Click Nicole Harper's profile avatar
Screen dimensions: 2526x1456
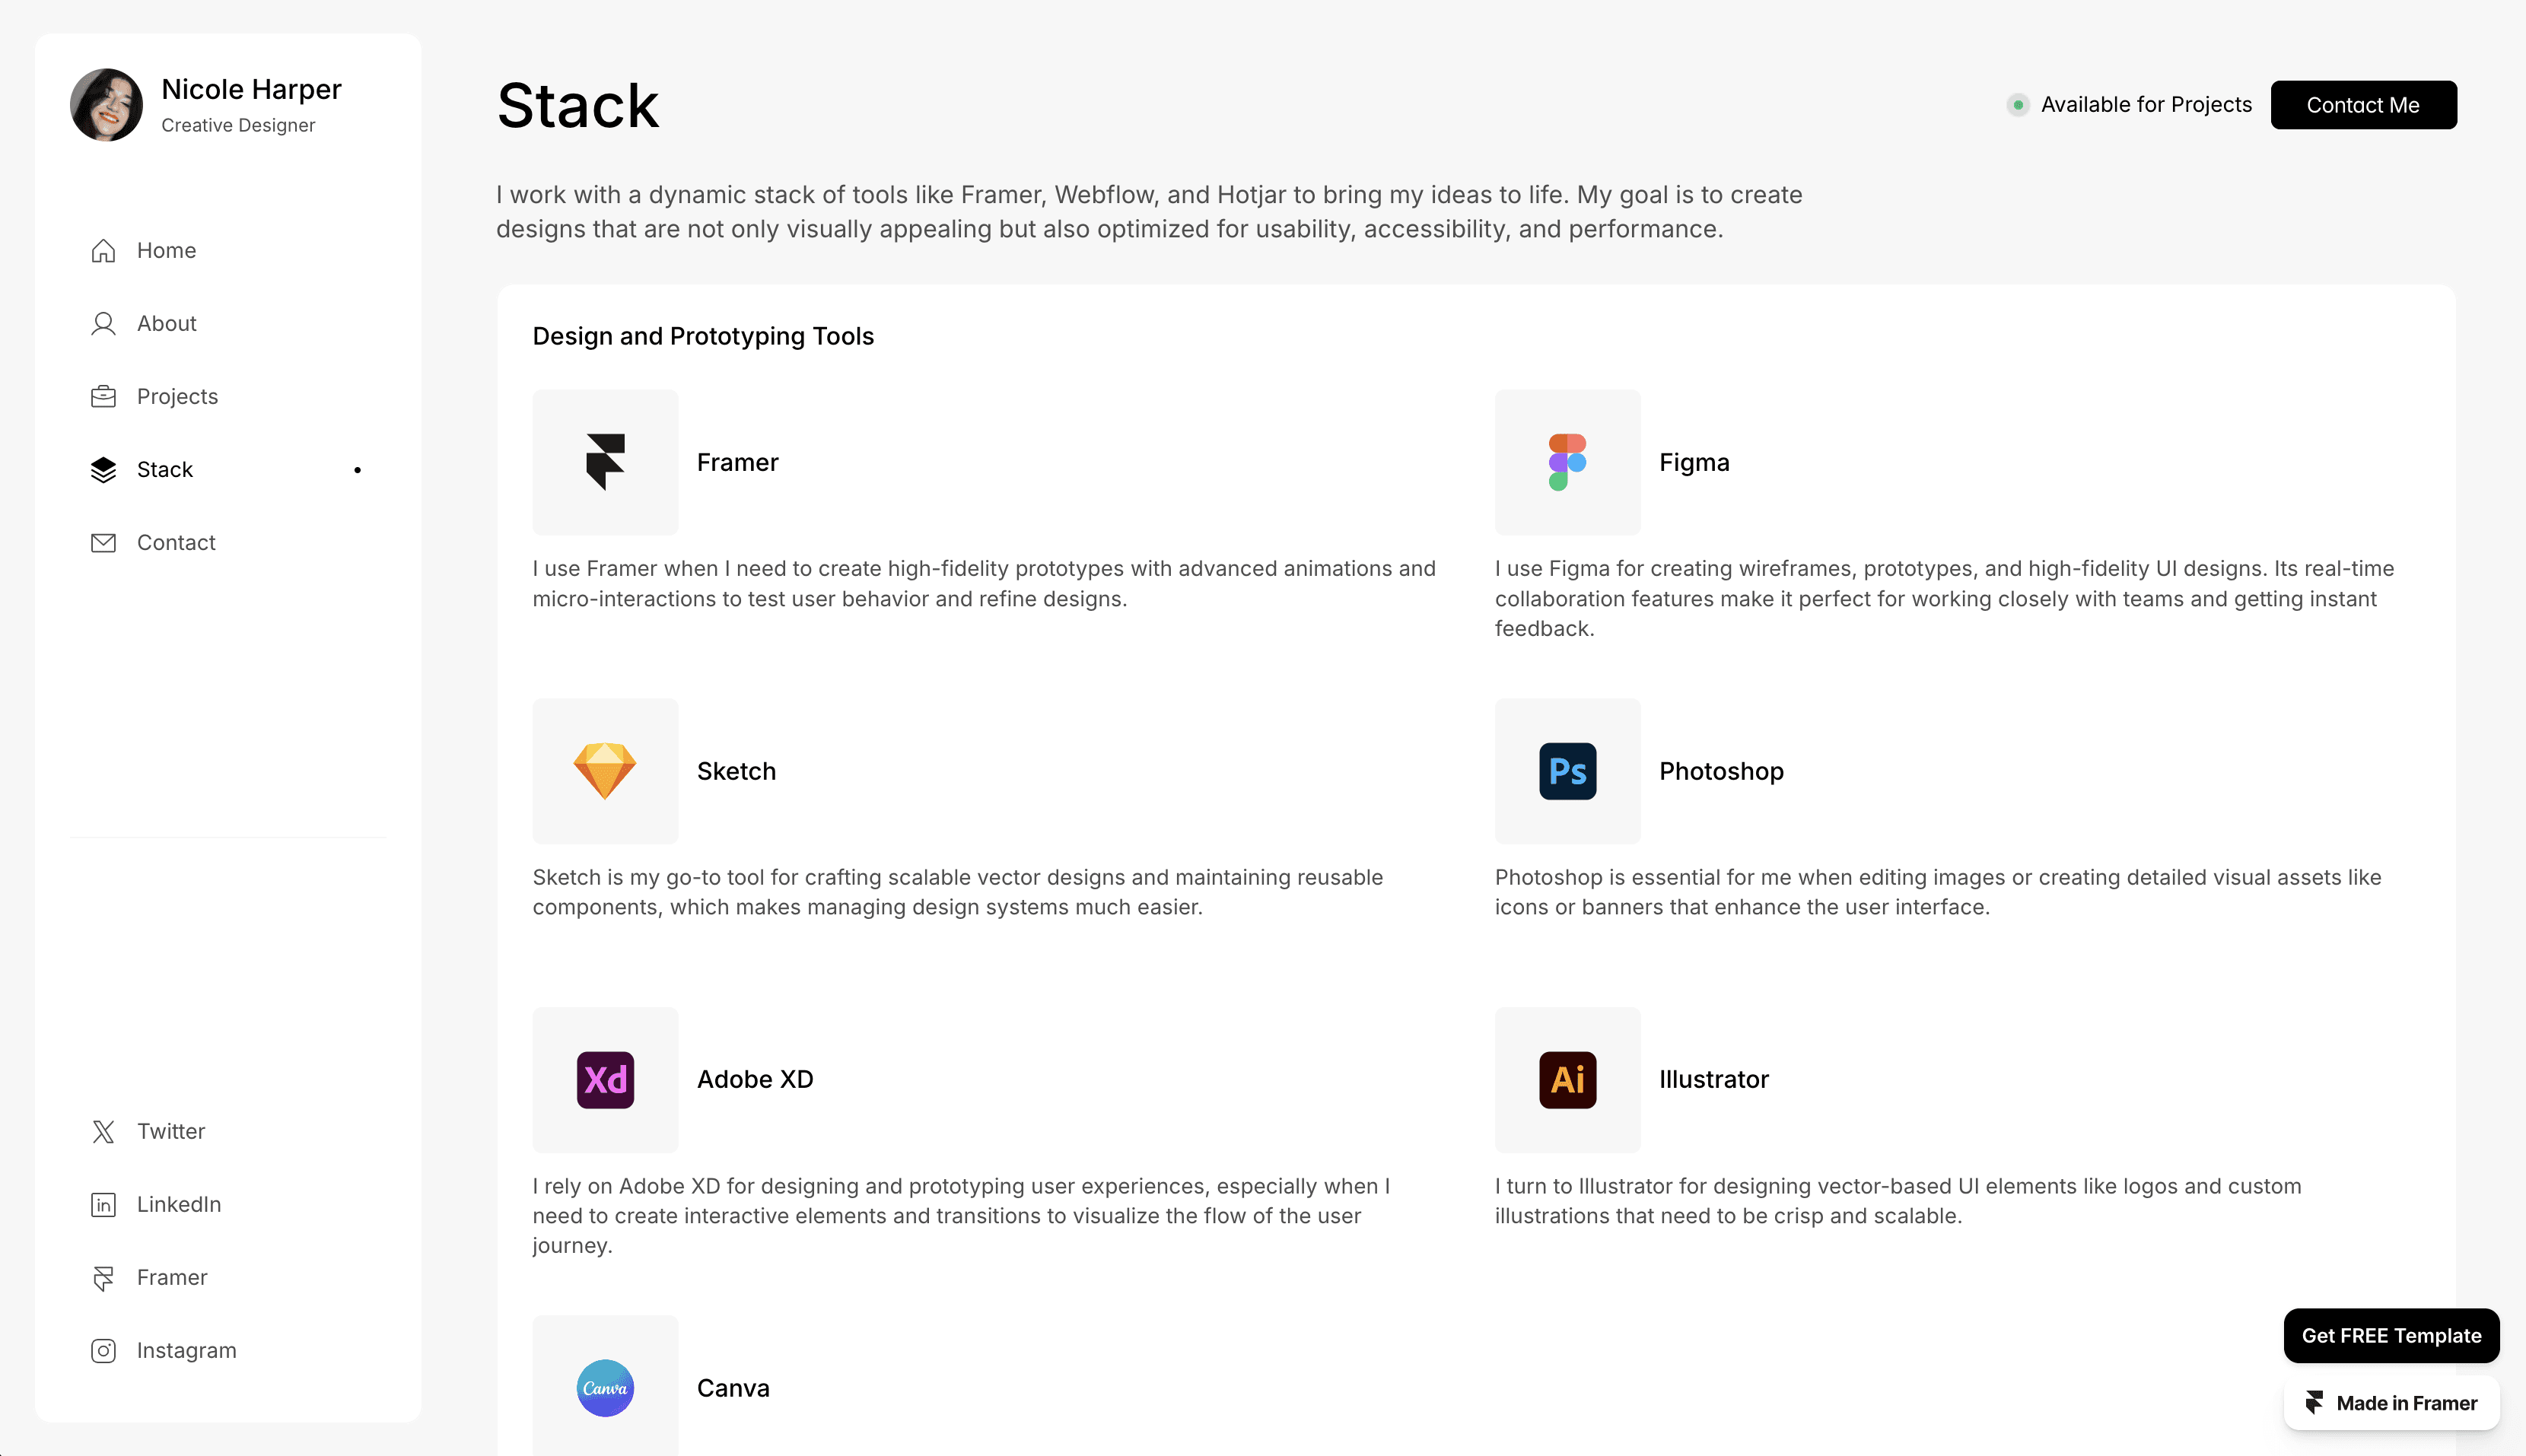[106, 105]
